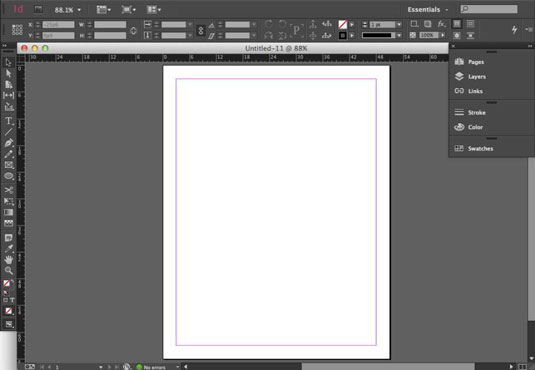Select the Scissors tool
This screenshot has height=370, width=535.
(9, 190)
